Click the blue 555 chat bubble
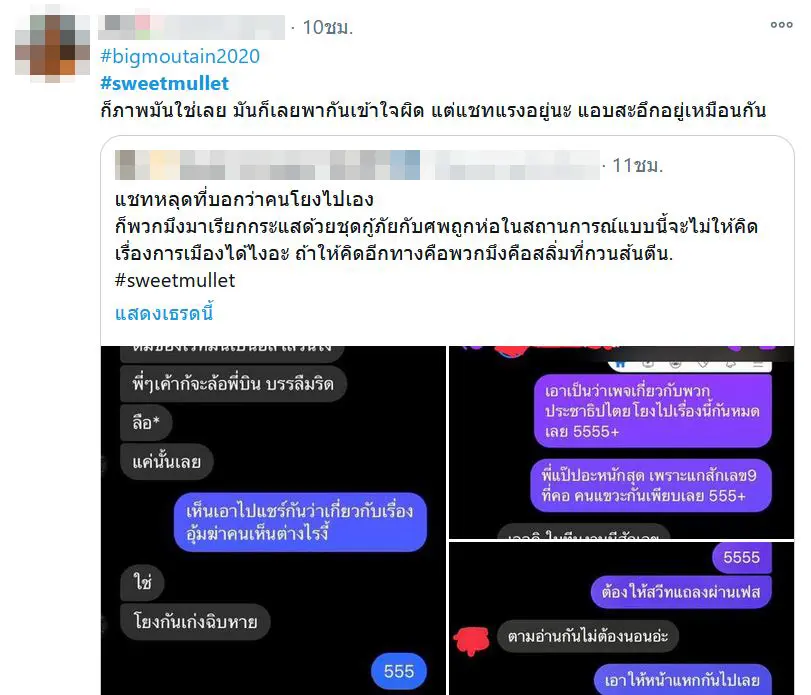811x695 pixels. (x=399, y=671)
